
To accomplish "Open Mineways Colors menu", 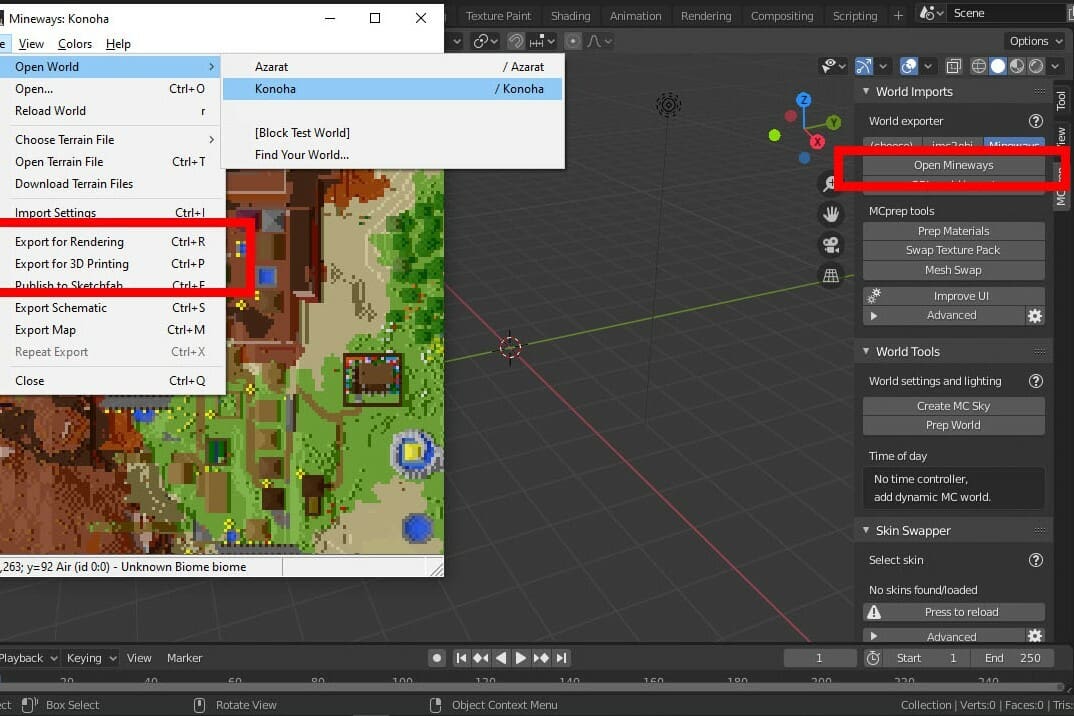I will pos(75,44).
